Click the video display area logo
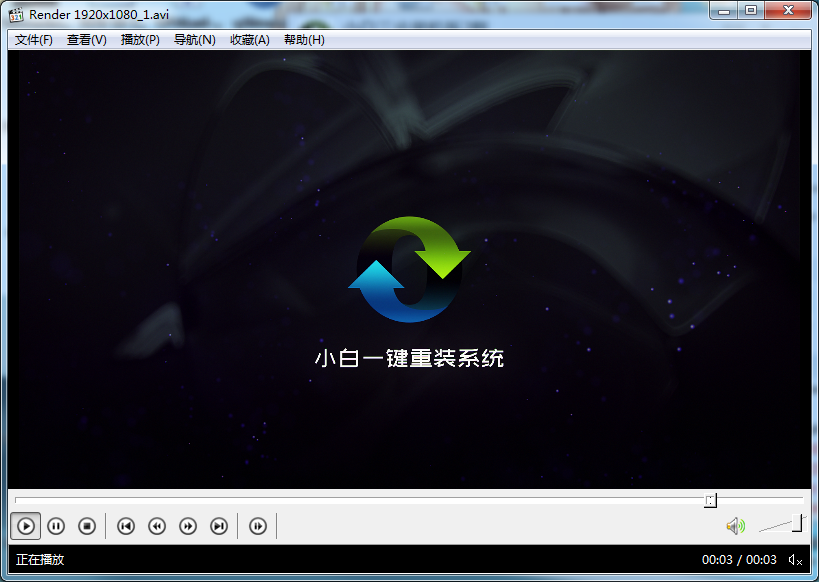This screenshot has width=819, height=582. (410, 269)
